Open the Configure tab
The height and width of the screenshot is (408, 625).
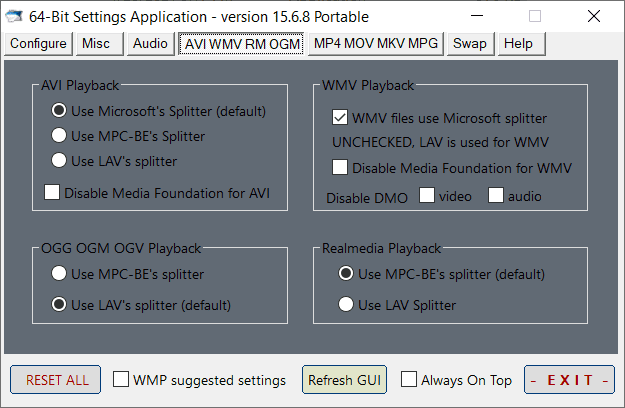[x=38, y=44]
